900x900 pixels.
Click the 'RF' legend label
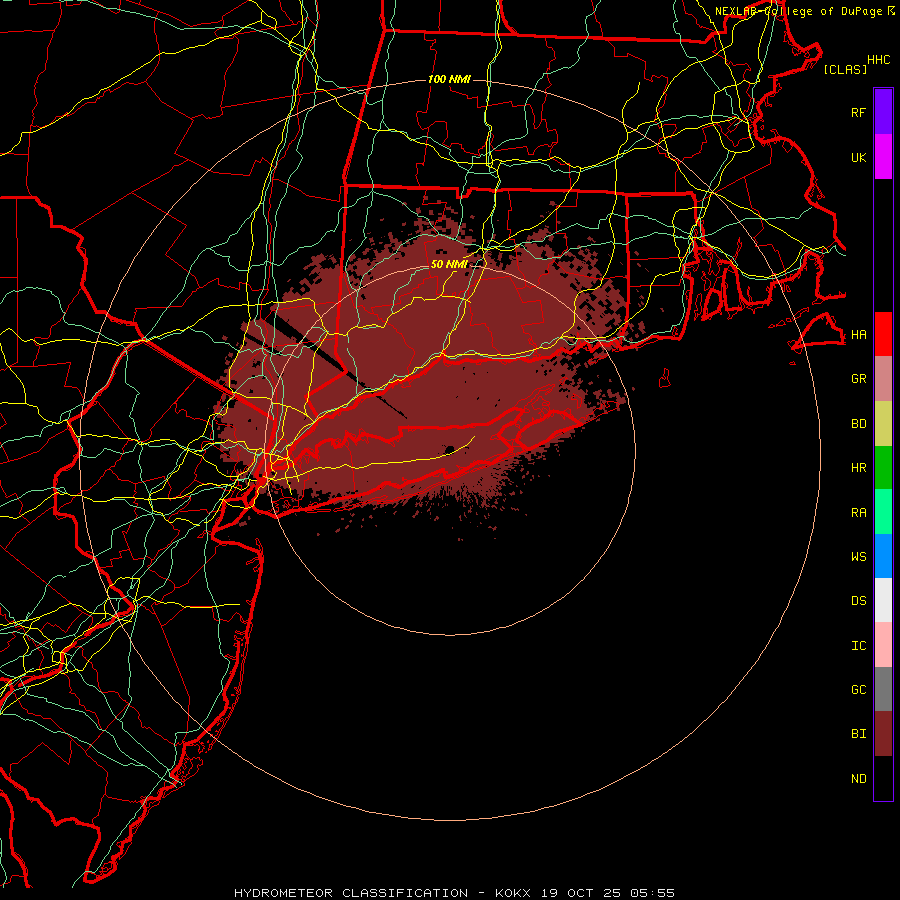point(859,112)
